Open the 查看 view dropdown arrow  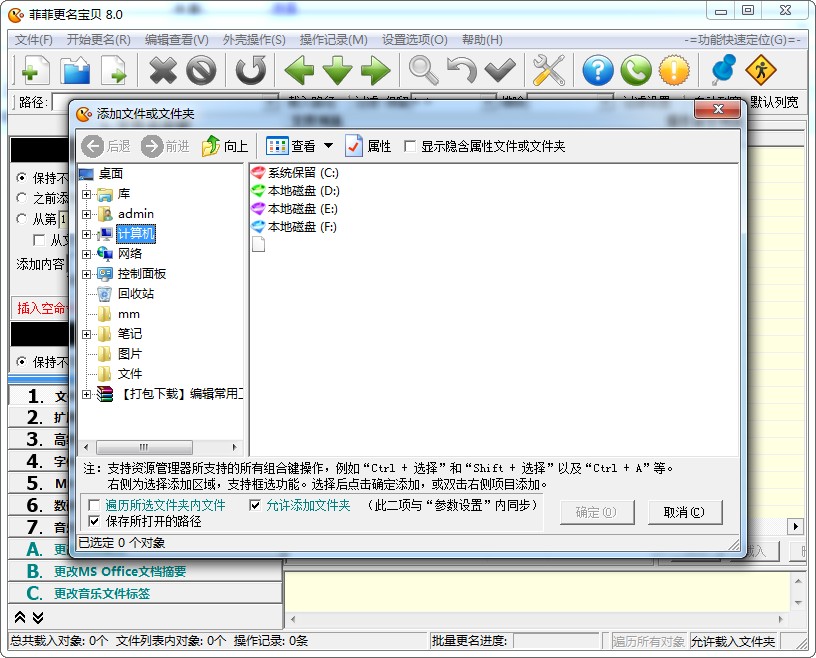pyautogui.click(x=328, y=146)
